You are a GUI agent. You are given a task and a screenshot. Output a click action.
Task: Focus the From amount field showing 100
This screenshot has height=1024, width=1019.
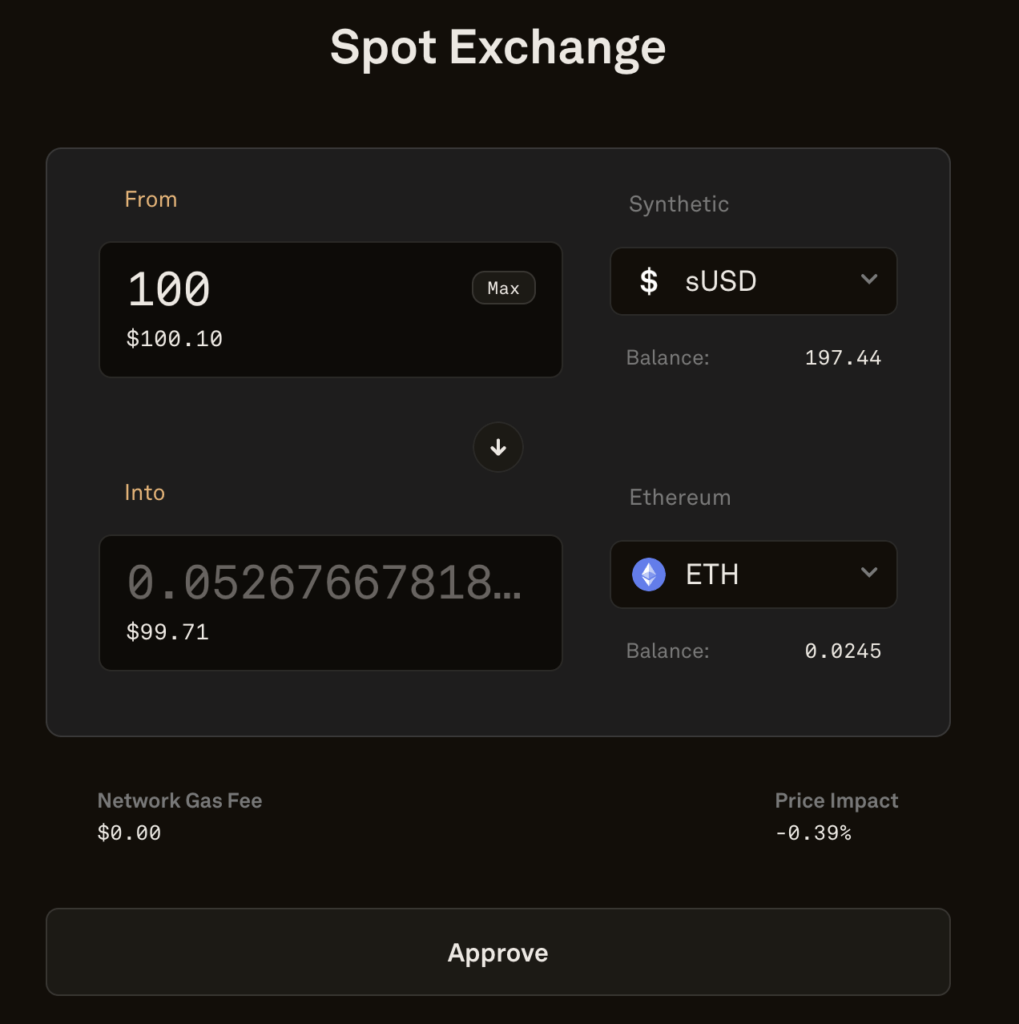[x=331, y=310]
